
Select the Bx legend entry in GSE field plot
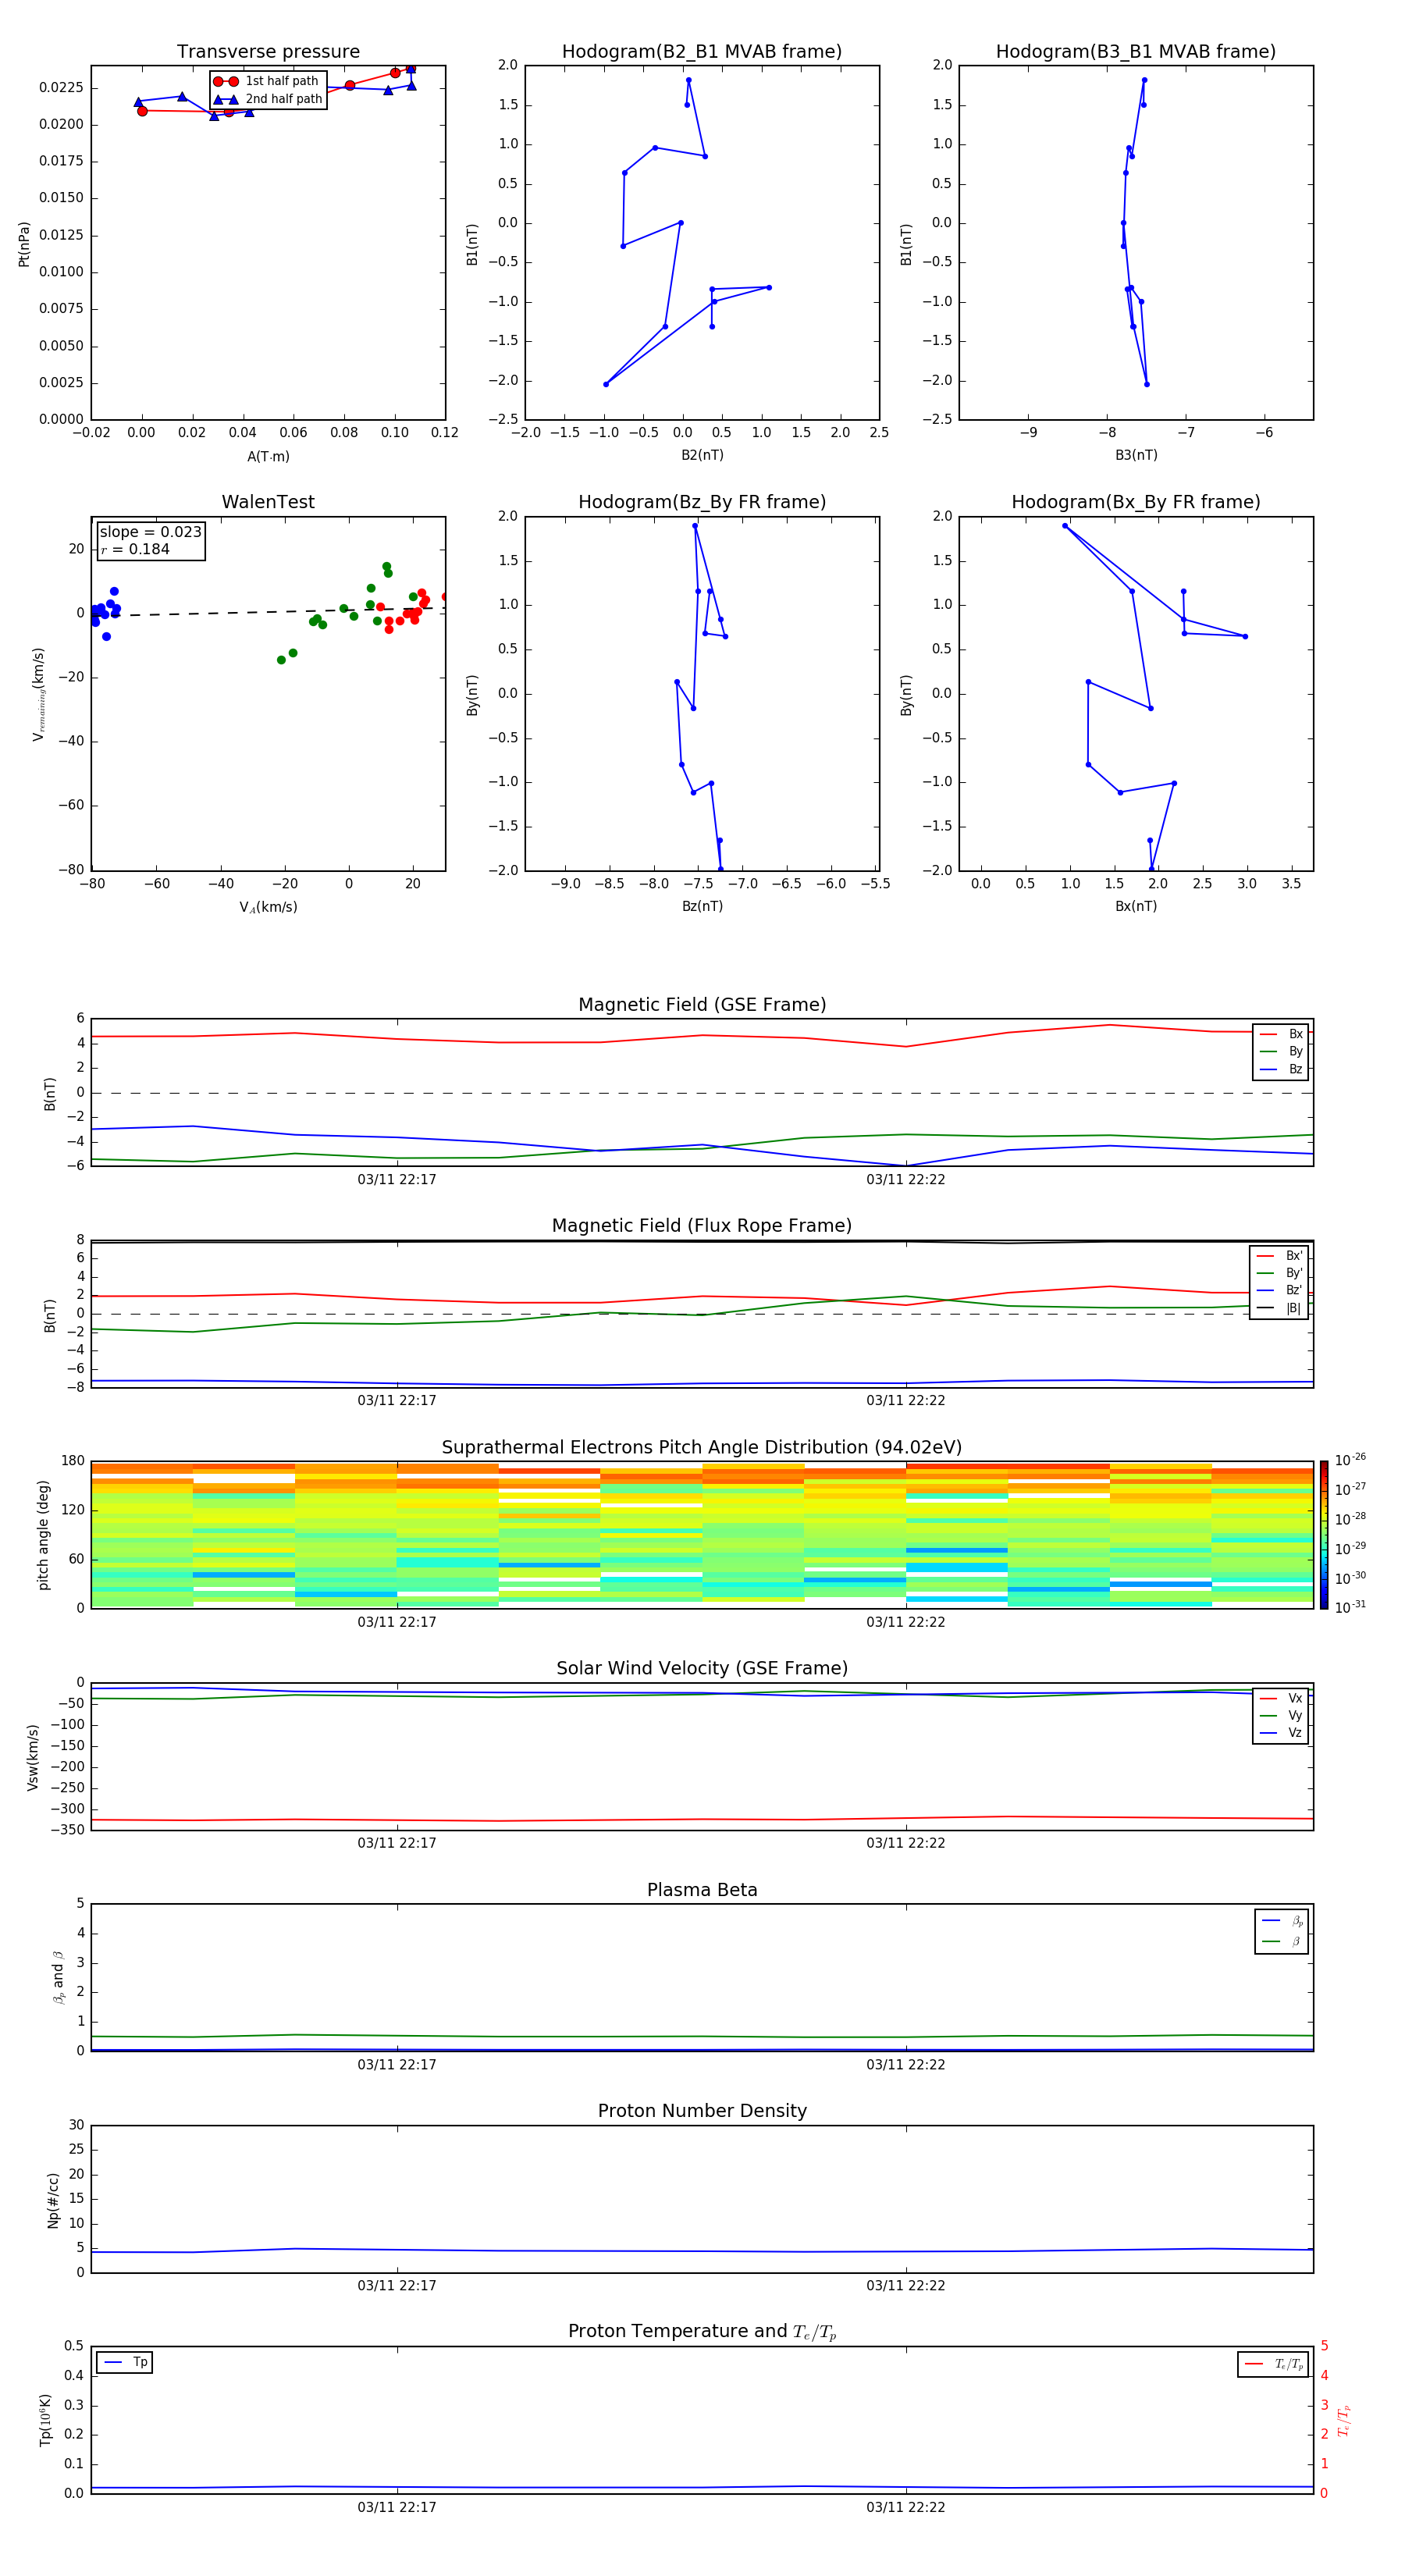pyautogui.click(x=1281, y=1034)
